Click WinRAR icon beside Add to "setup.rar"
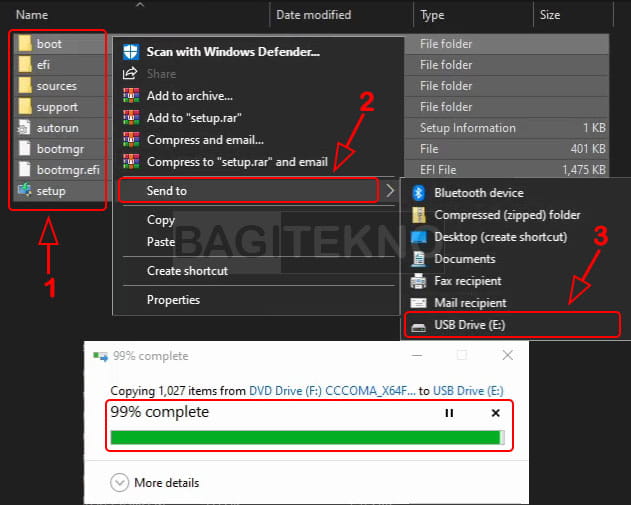631x505 pixels. pyautogui.click(x=131, y=117)
